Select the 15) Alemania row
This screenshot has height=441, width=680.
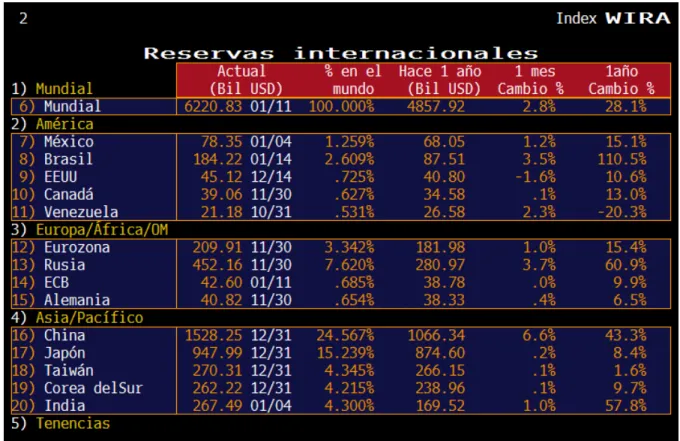coord(340,300)
